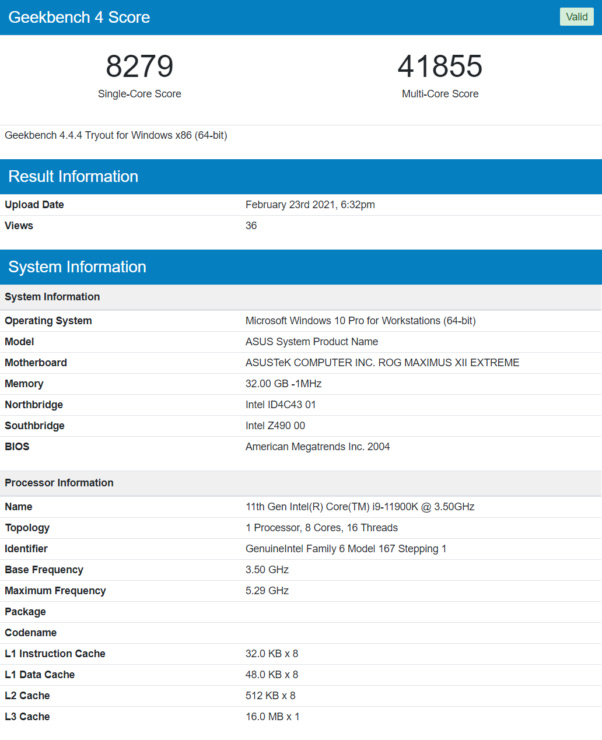
Task: Click the Maximum Frequency label
Action: [x=55, y=591]
